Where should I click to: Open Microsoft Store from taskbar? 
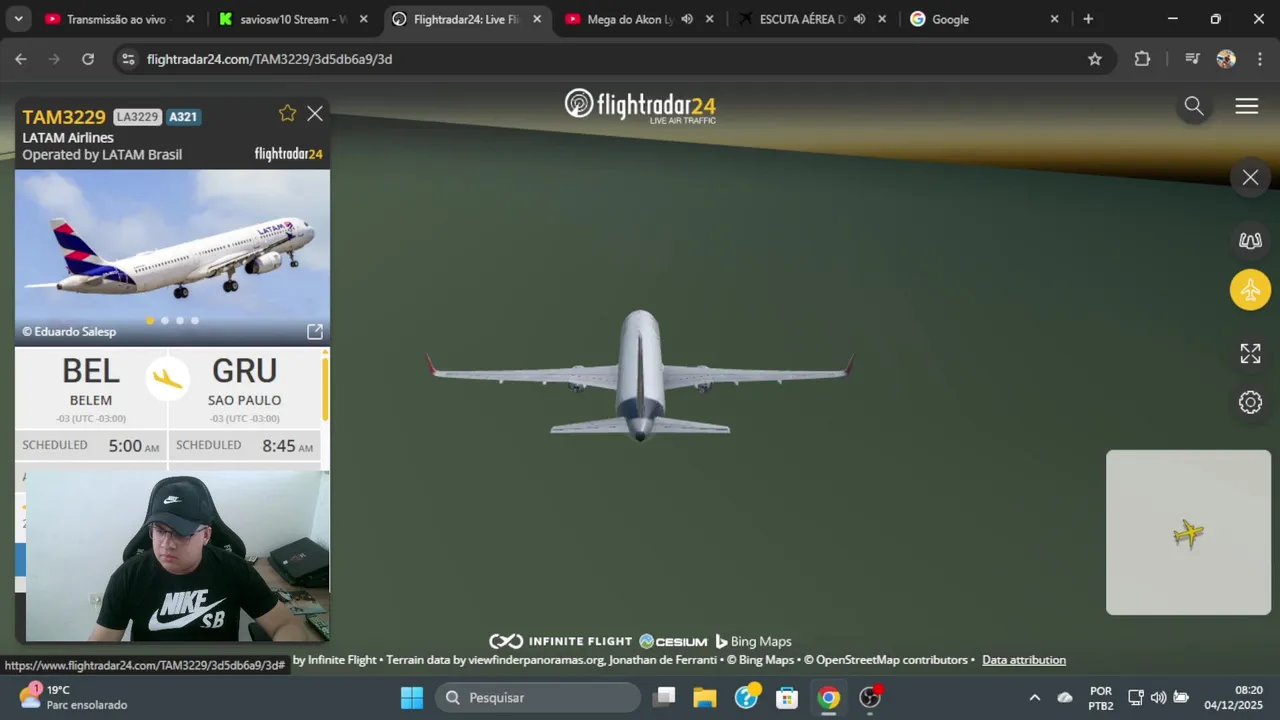coord(787,697)
